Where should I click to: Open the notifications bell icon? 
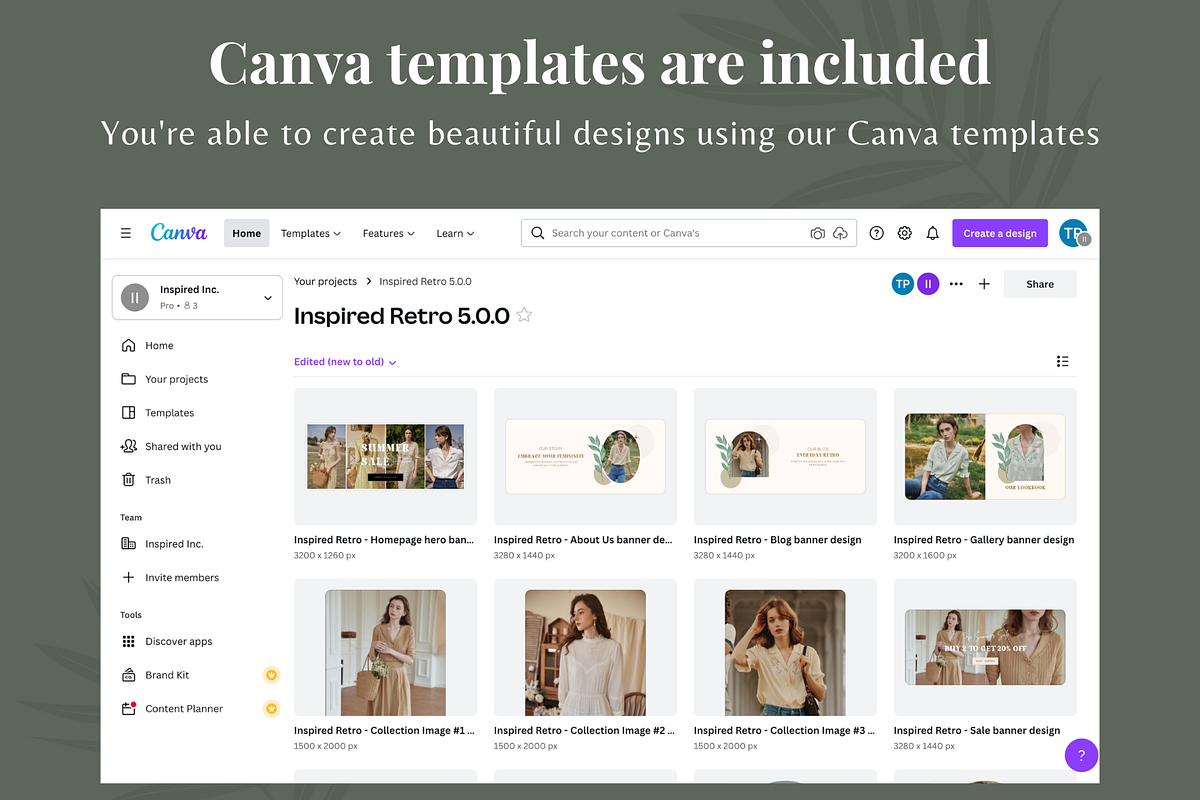pyautogui.click(x=933, y=233)
